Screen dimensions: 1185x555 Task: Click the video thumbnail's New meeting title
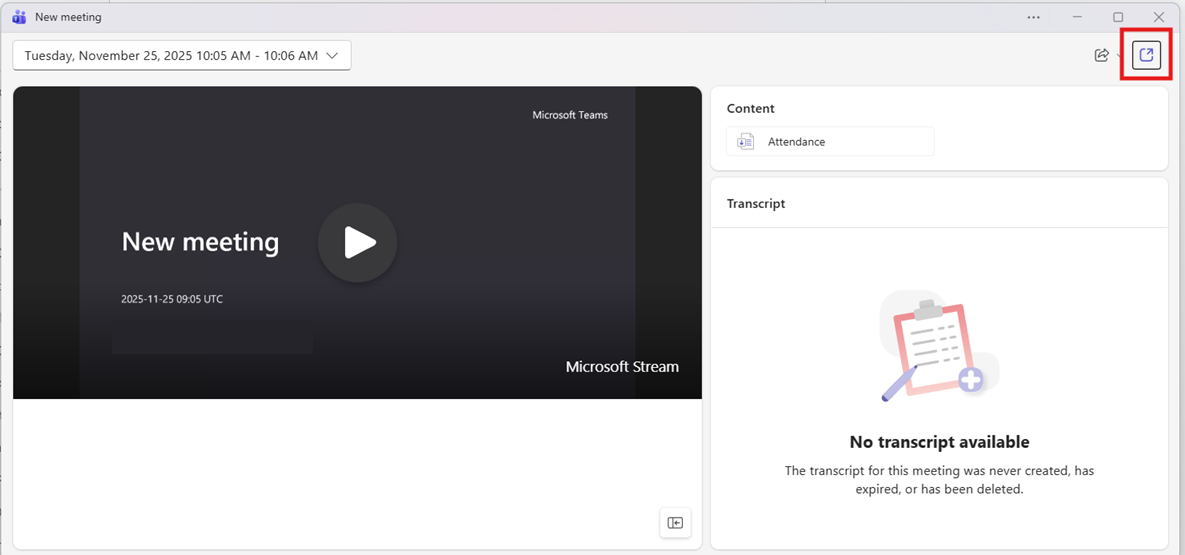coord(200,242)
